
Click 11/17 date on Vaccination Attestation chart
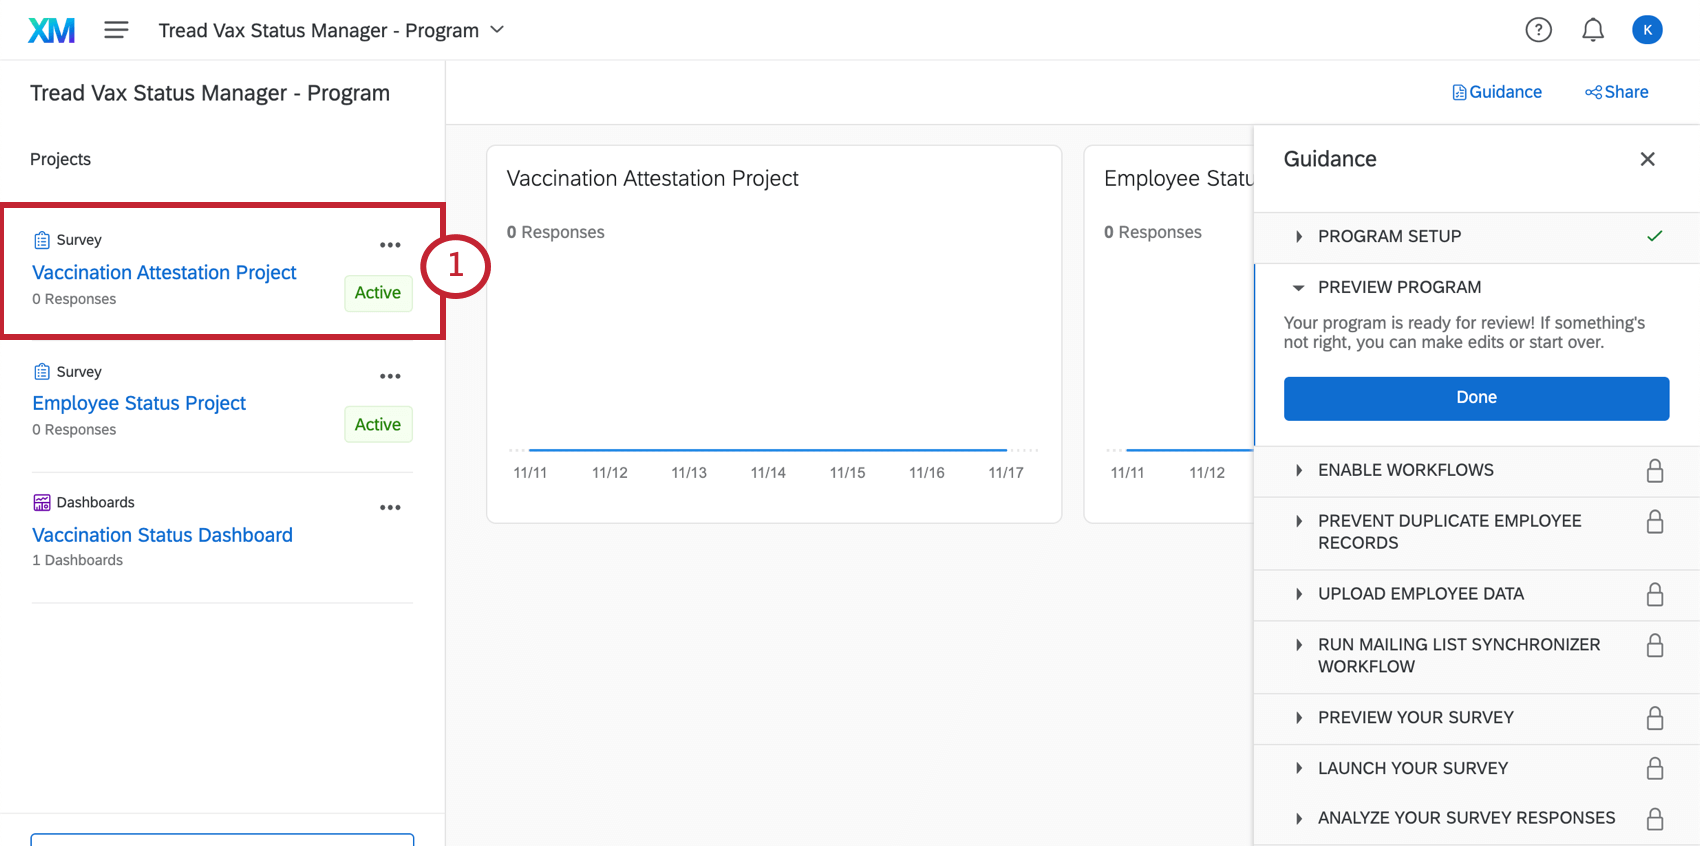pyautogui.click(x=1006, y=473)
